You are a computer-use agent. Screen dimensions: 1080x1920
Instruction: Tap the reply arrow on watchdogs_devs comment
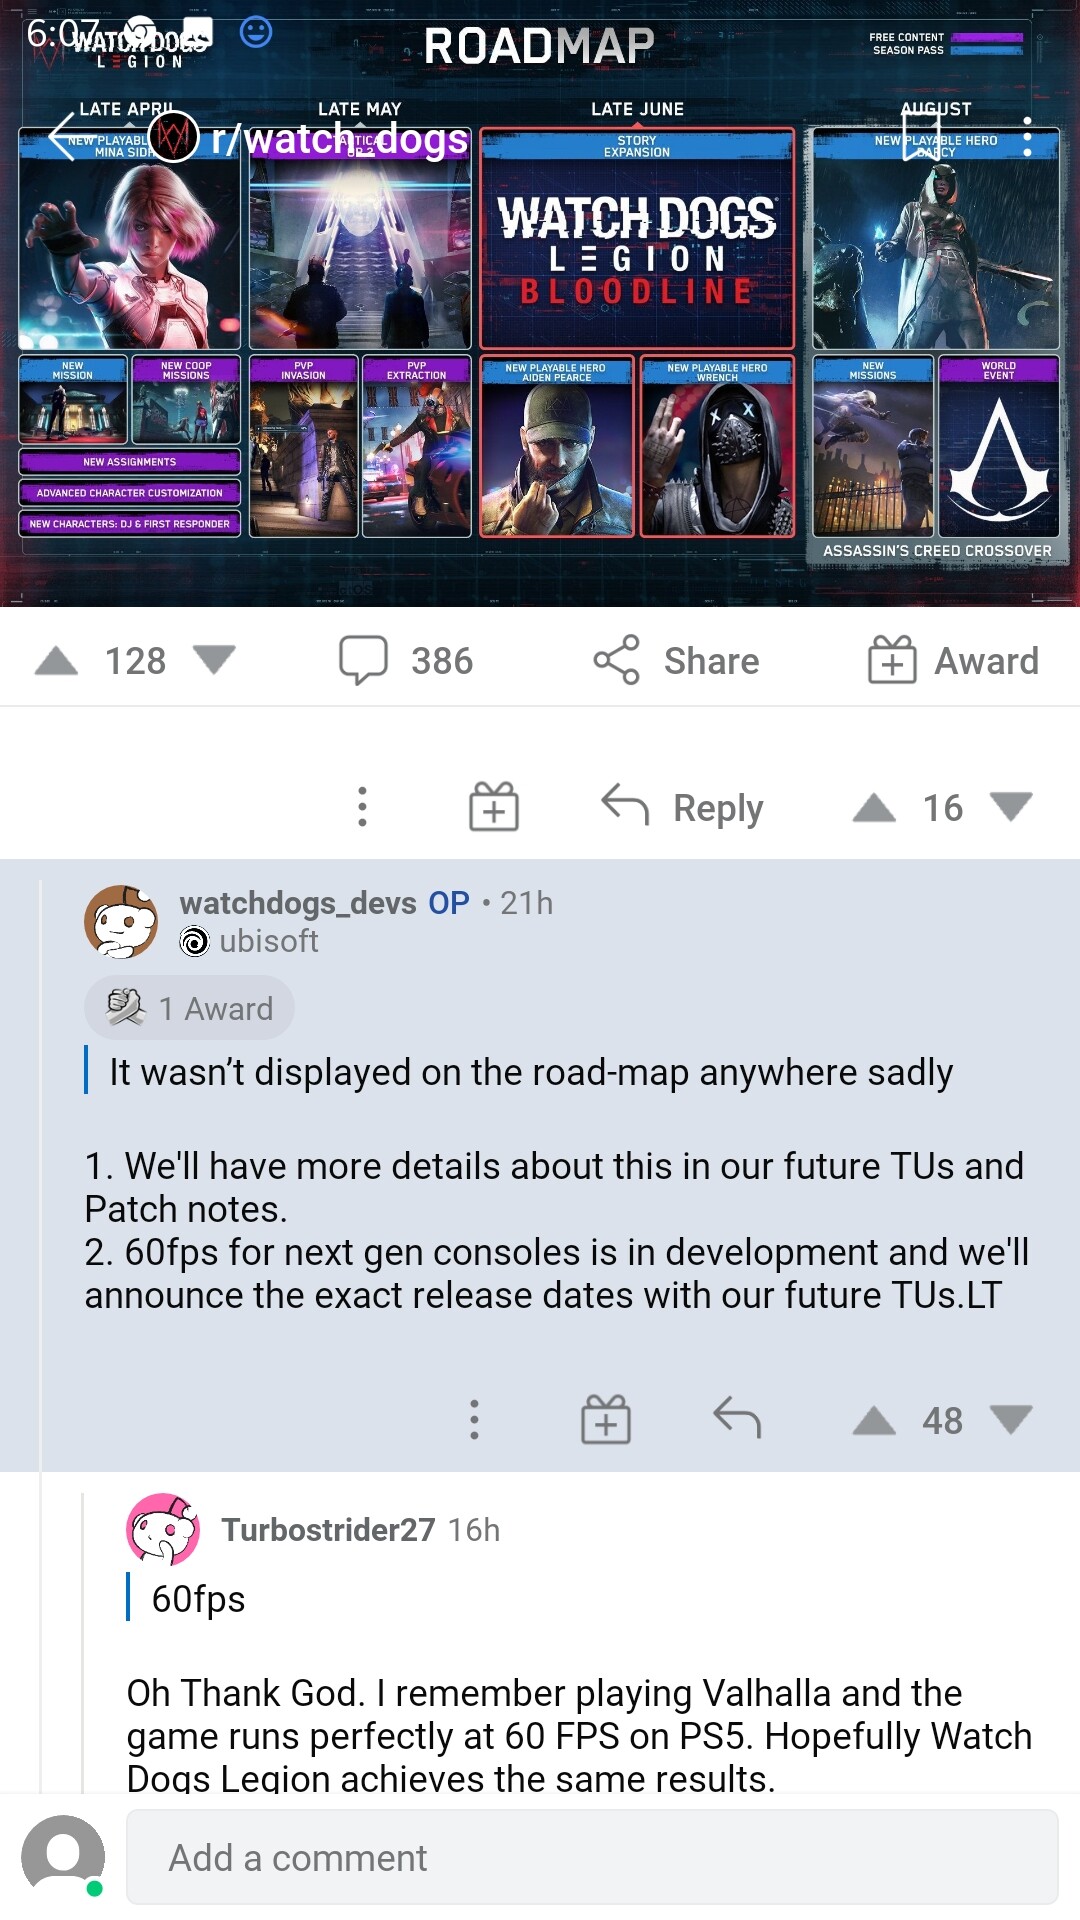(737, 1418)
